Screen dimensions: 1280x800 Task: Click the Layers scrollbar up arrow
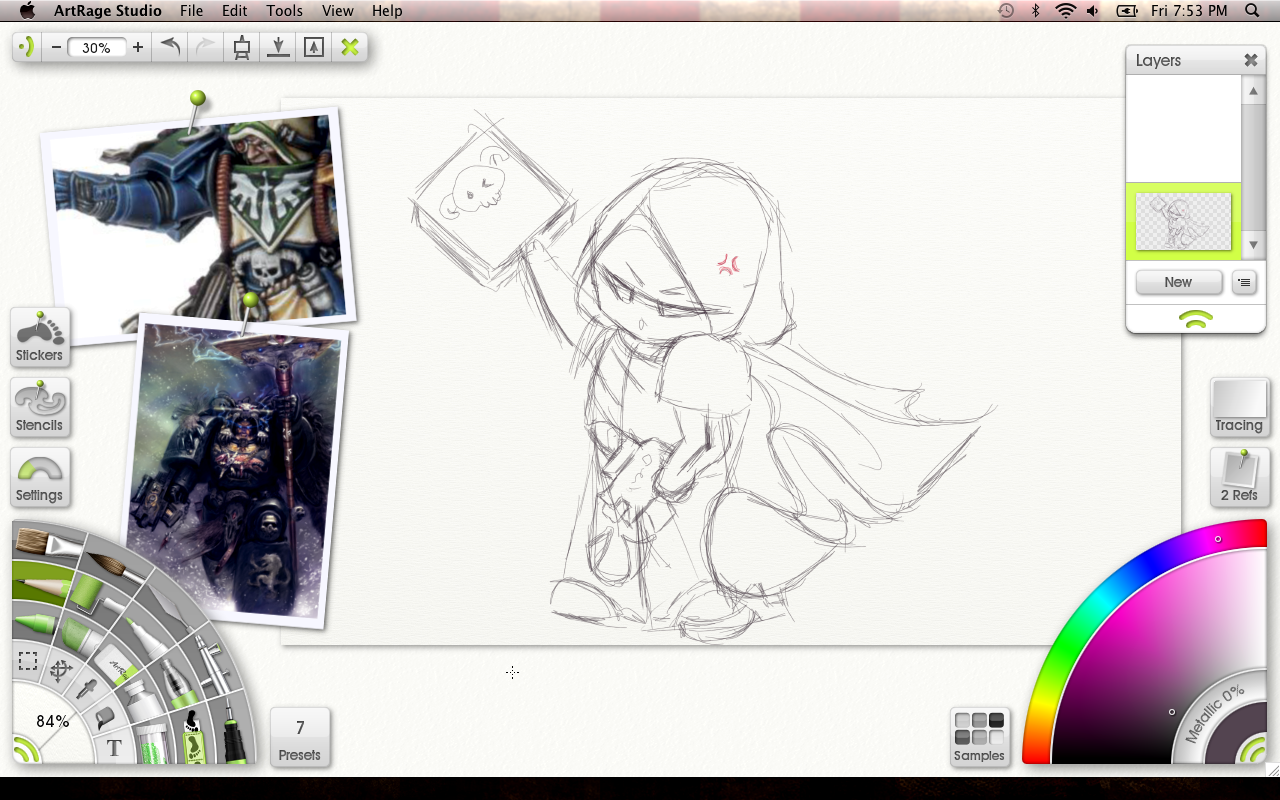pos(1254,90)
